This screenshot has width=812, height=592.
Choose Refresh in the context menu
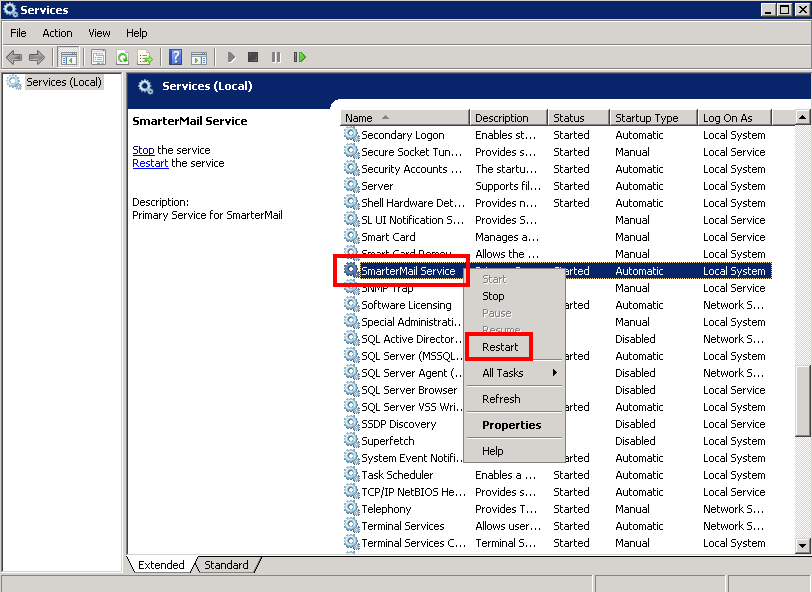[501, 399]
